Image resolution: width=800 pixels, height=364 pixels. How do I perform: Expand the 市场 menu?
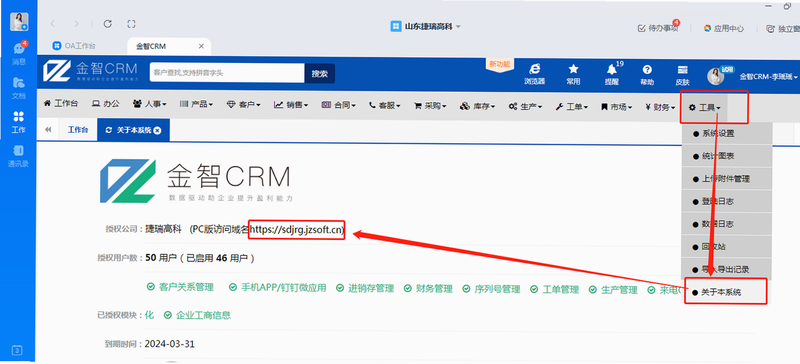click(x=616, y=106)
